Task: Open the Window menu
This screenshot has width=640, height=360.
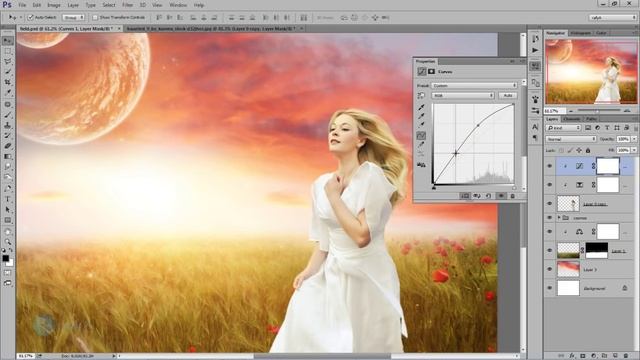Action: pyautogui.click(x=178, y=5)
